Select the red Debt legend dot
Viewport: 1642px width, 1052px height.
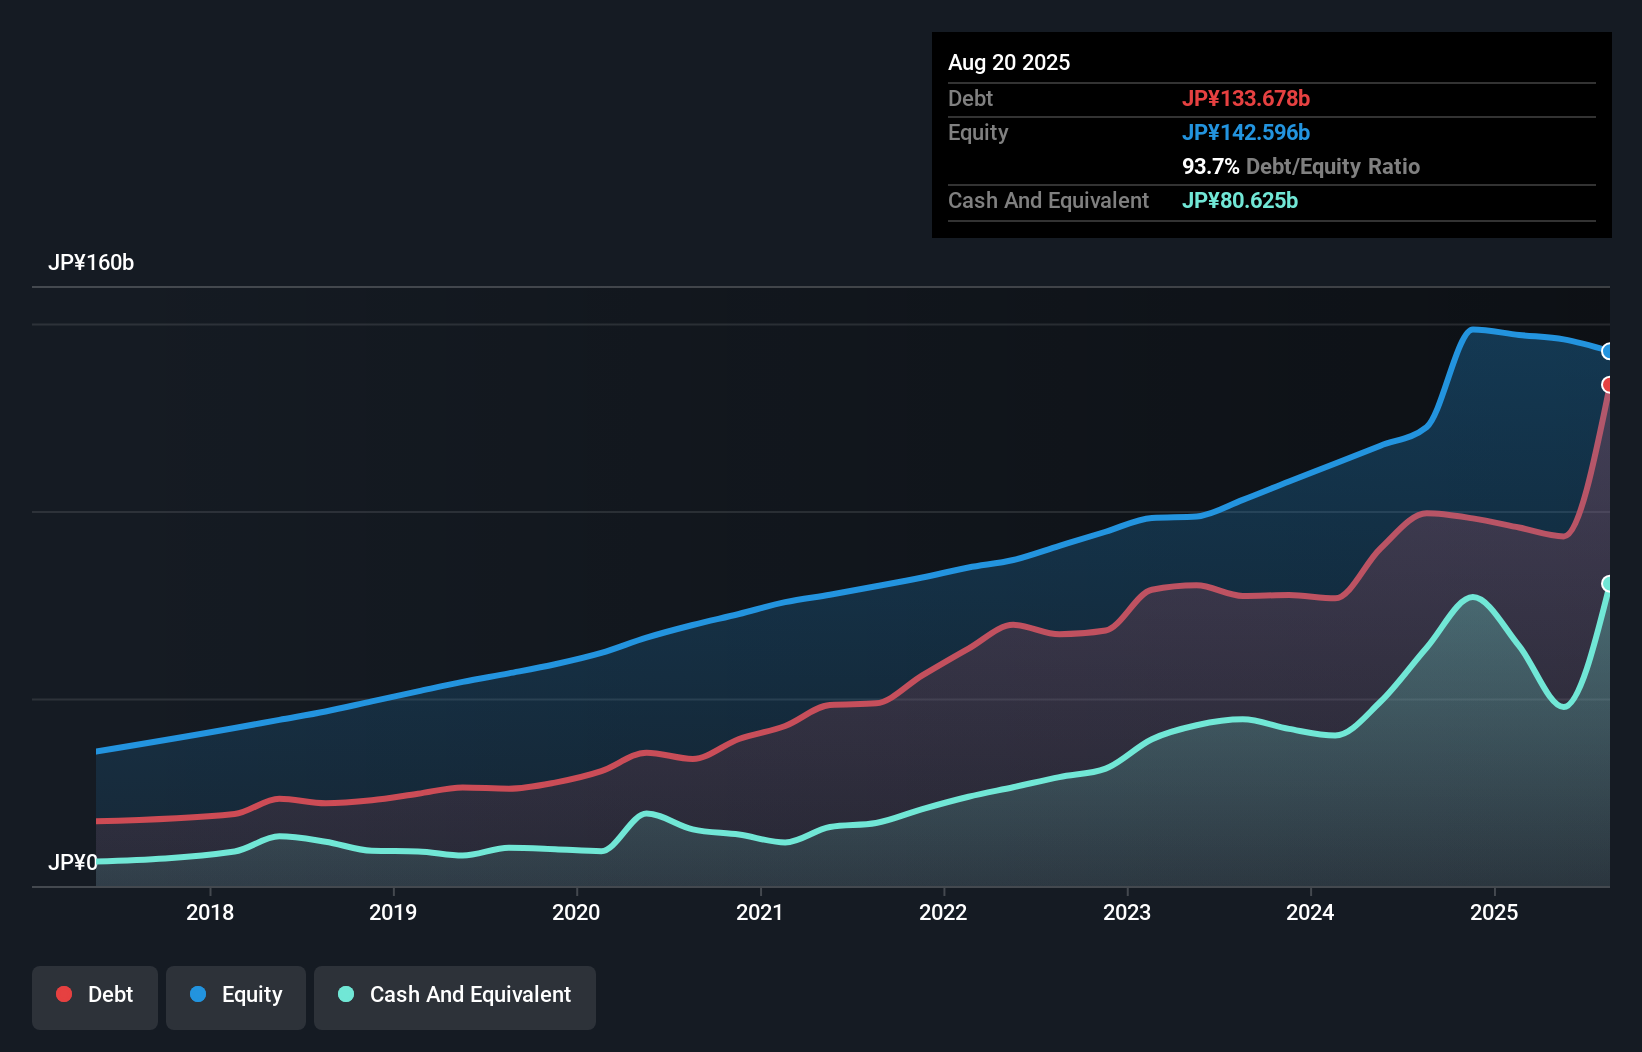(x=62, y=994)
